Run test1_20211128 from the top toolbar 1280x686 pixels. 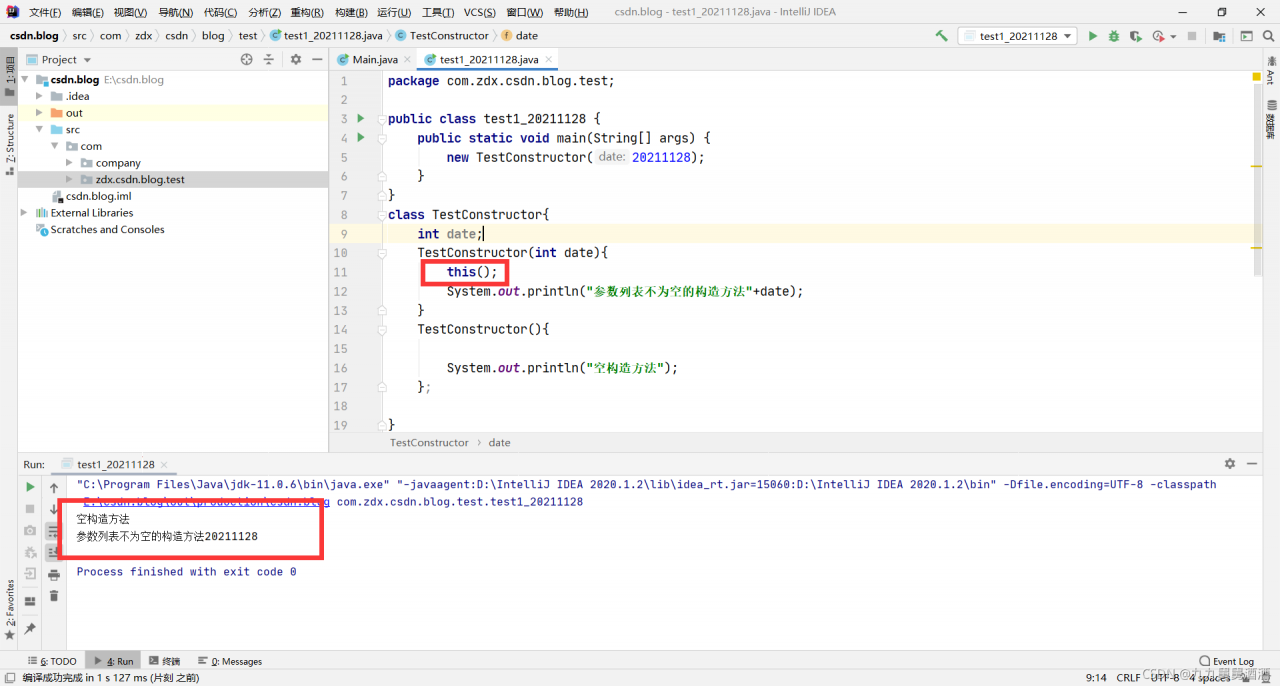tap(1094, 36)
